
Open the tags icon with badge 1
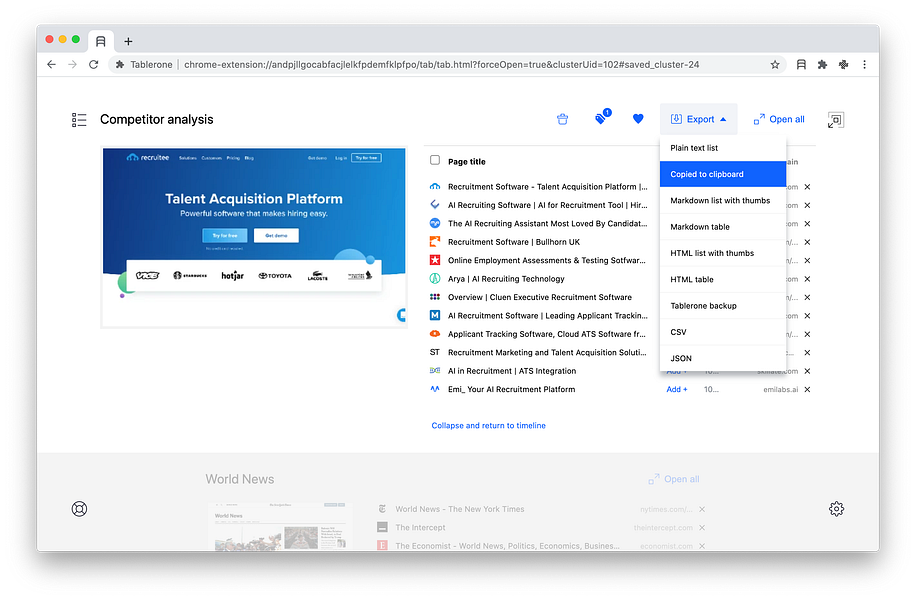pos(602,117)
